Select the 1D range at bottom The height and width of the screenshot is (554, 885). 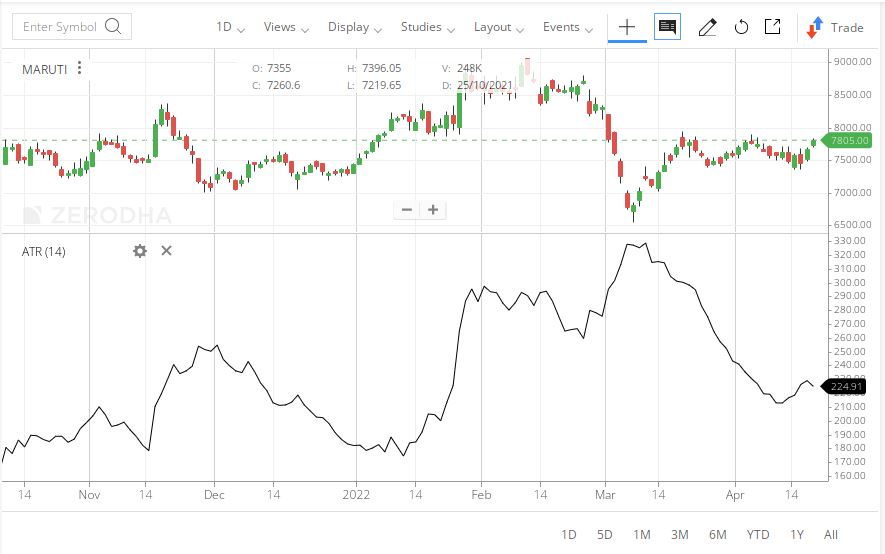pos(568,534)
